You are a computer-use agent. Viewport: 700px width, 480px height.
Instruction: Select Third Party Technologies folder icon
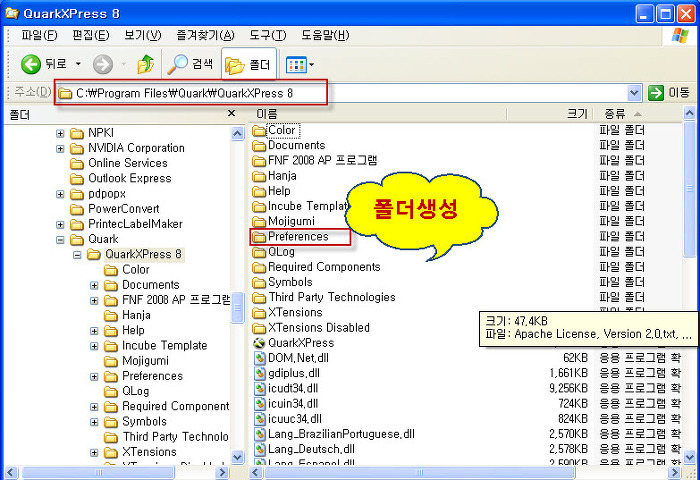(259, 297)
